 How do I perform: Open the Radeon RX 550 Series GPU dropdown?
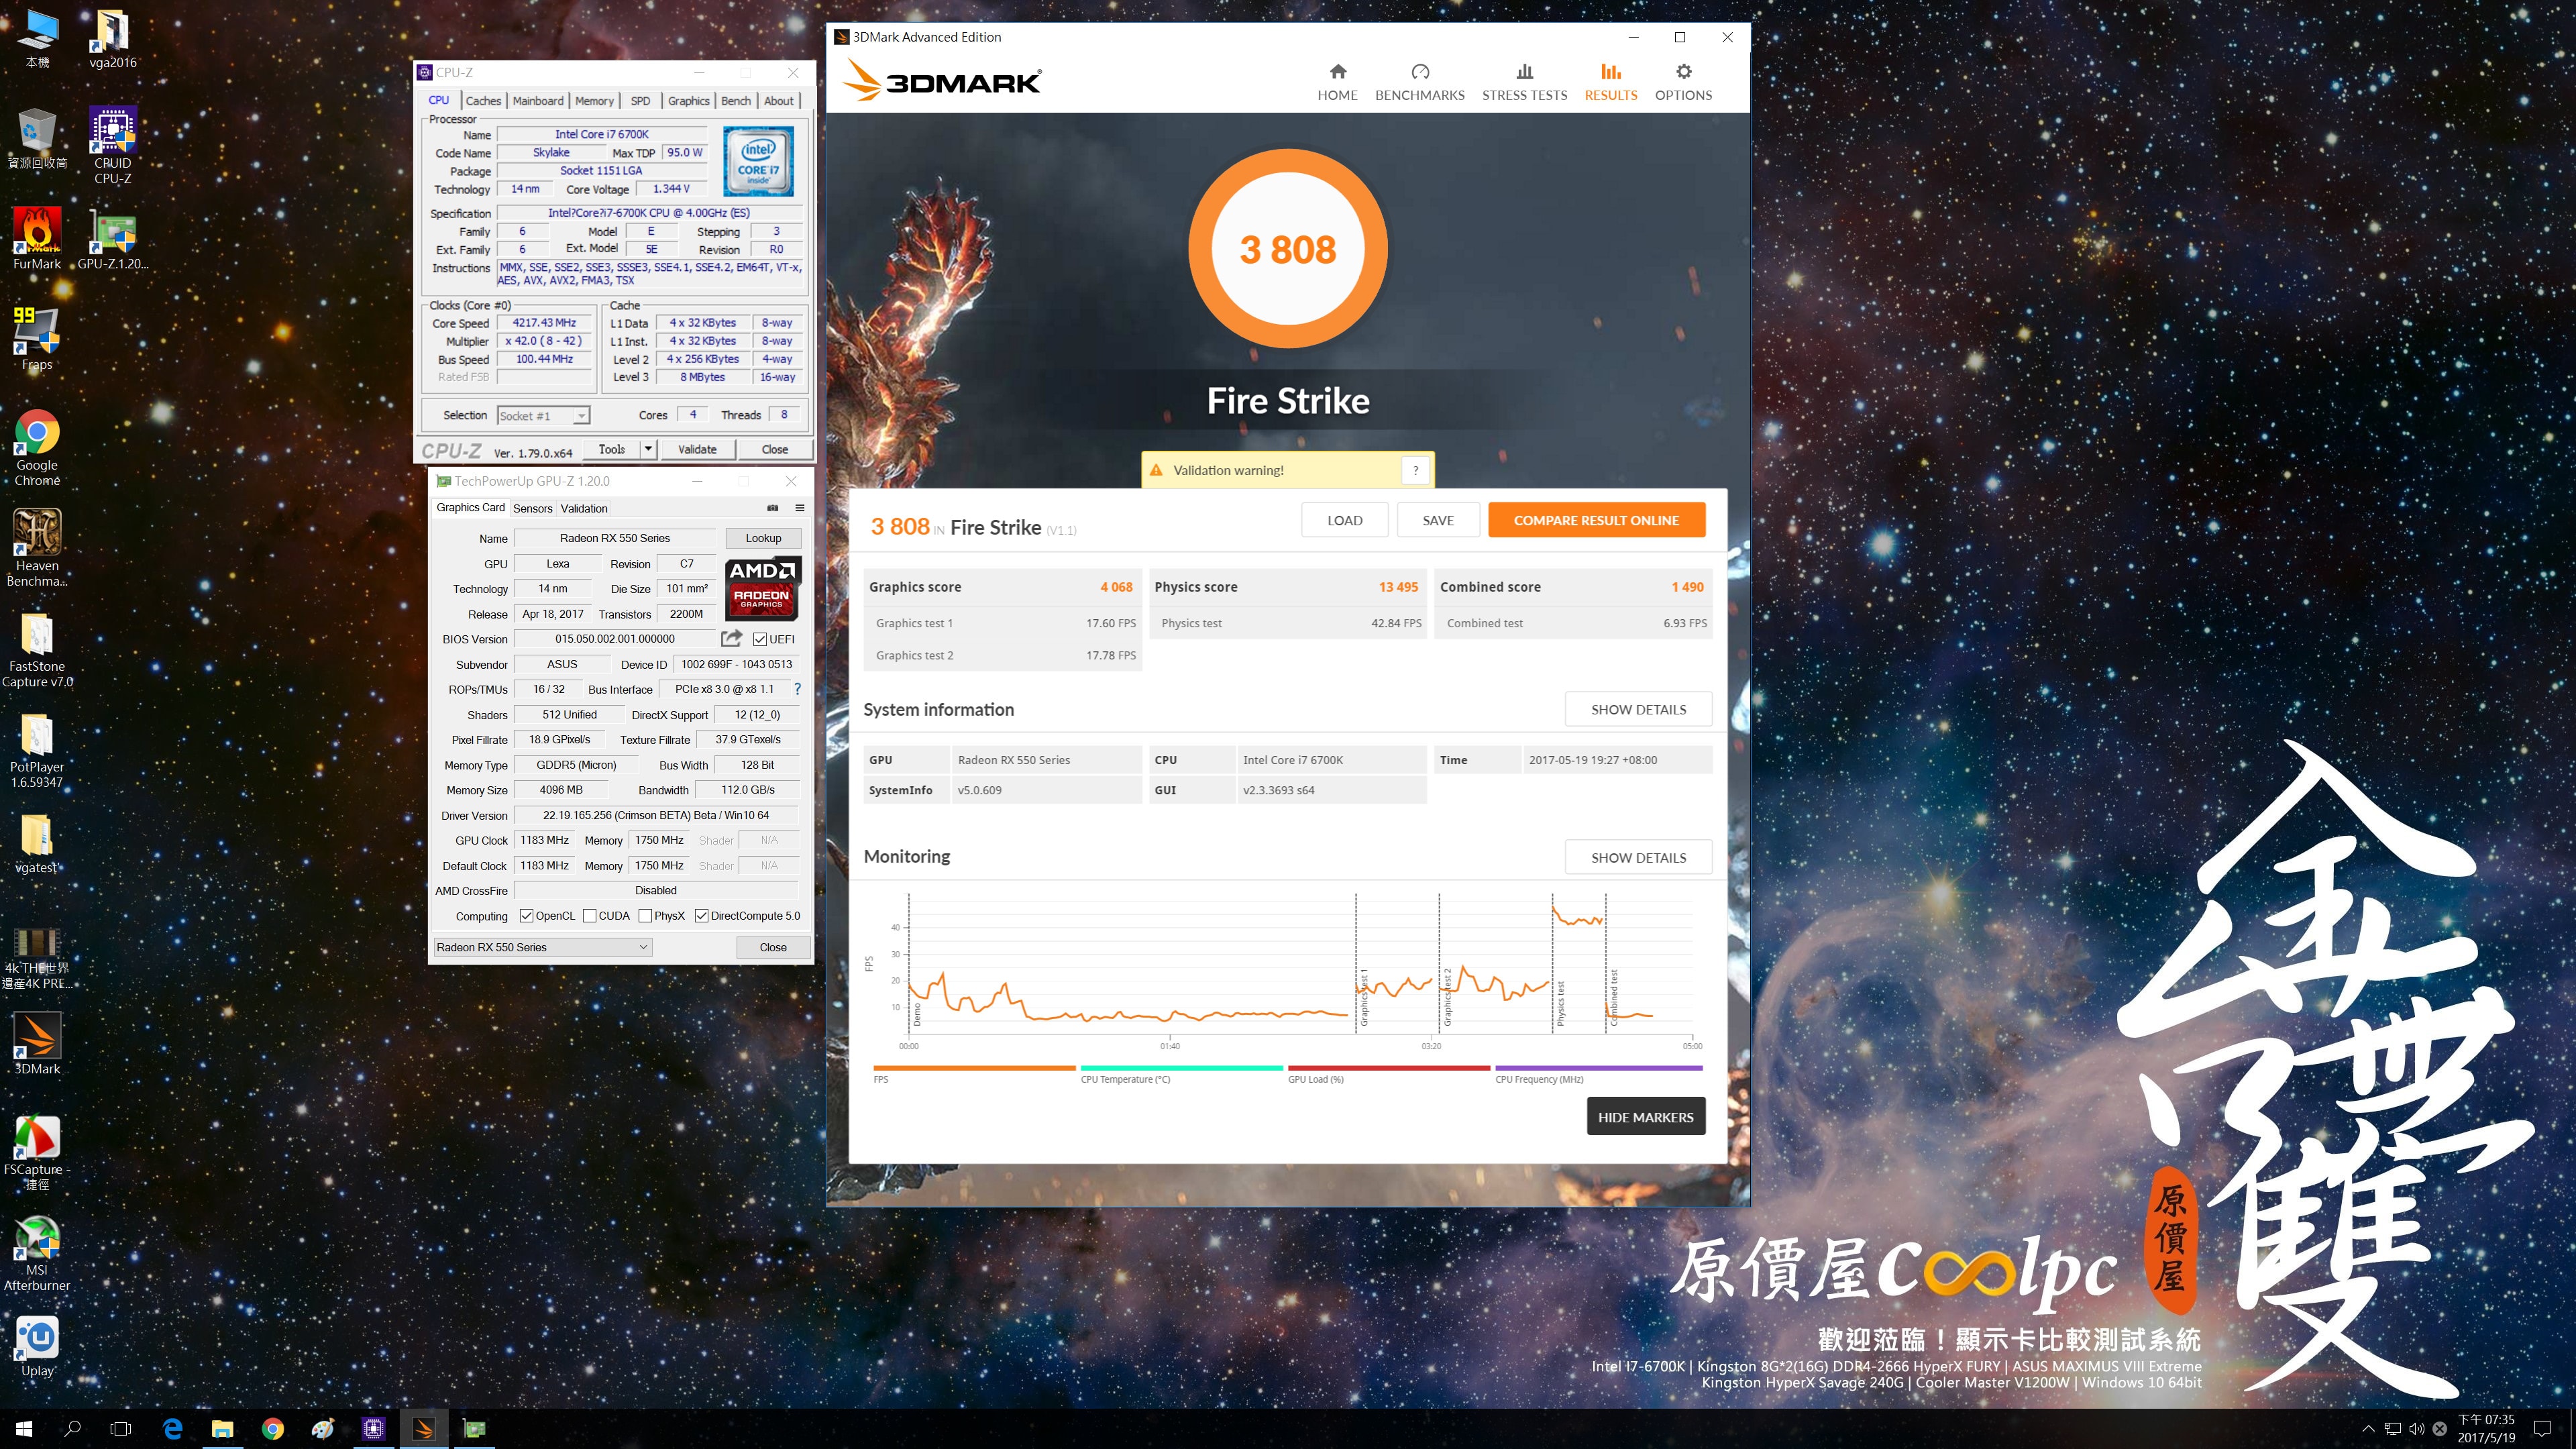(x=542, y=947)
